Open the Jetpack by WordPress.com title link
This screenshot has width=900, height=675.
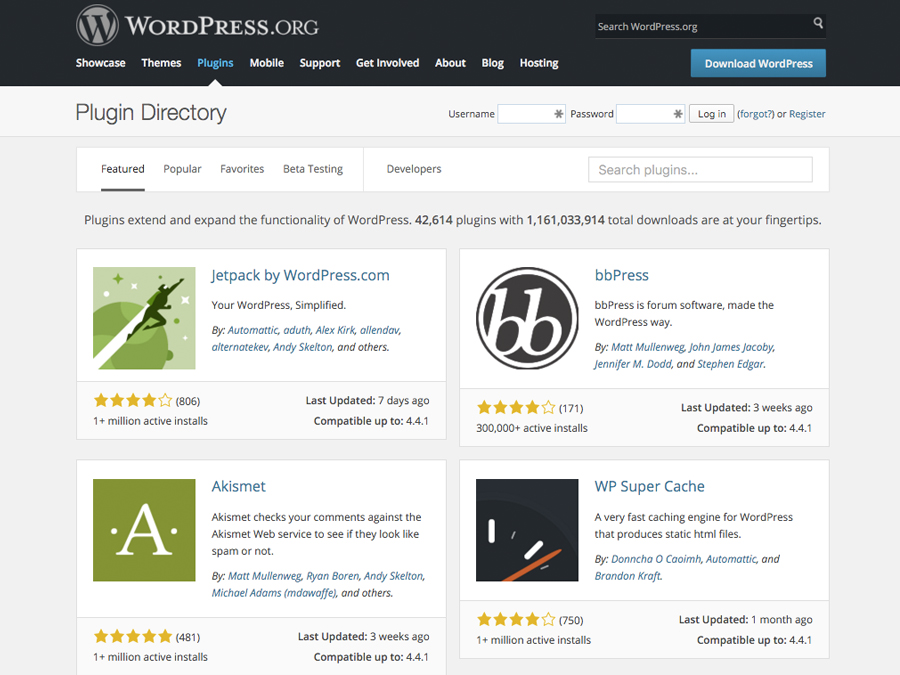click(300, 275)
